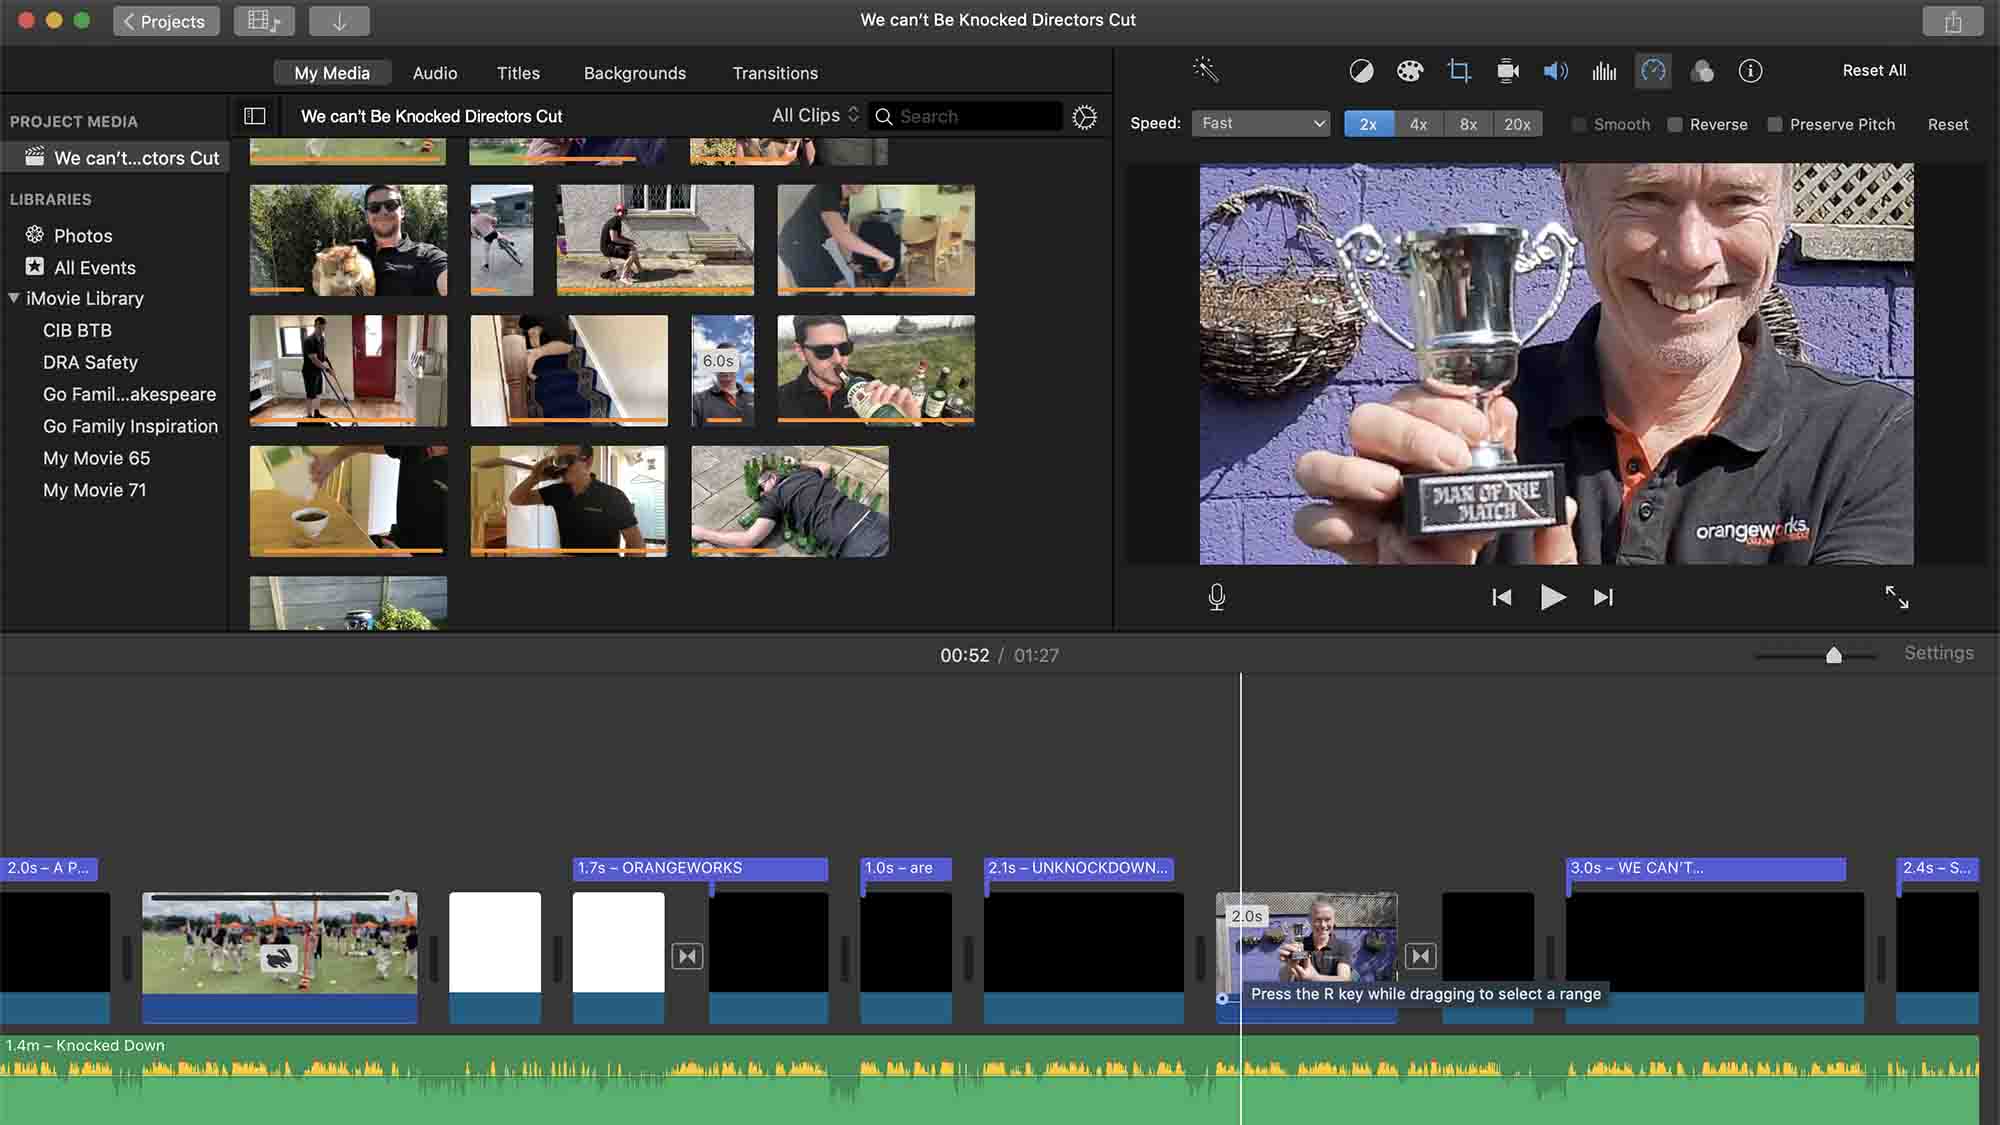The height and width of the screenshot is (1125, 2000).
Task: Open the All Clips filter dropdown
Action: click(x=812, y=115)
